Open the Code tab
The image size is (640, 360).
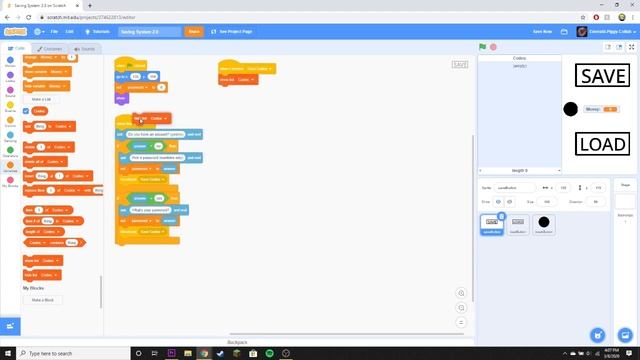click(x=16, y=48)
